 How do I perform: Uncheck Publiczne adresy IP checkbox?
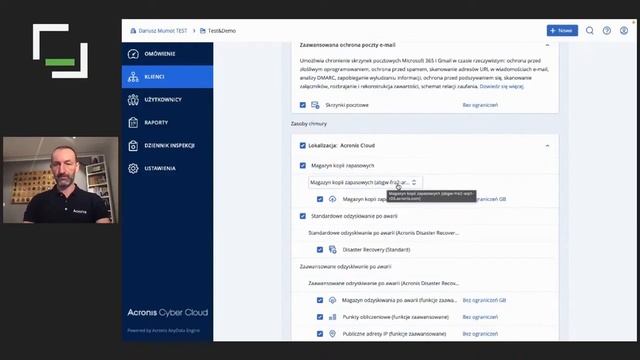[x=320, y=334]
